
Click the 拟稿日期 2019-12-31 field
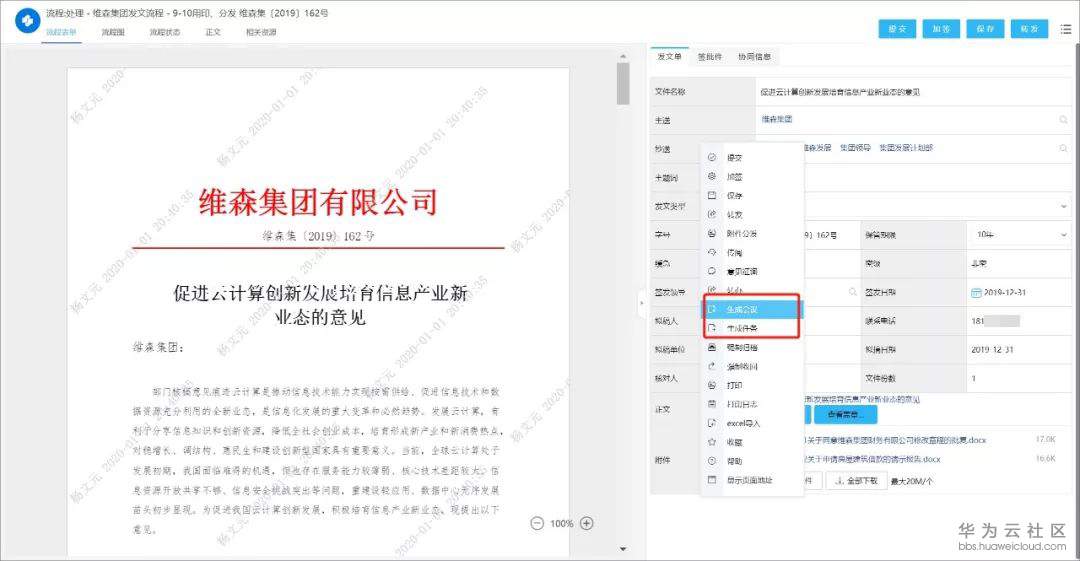(x=1020, y=349)
